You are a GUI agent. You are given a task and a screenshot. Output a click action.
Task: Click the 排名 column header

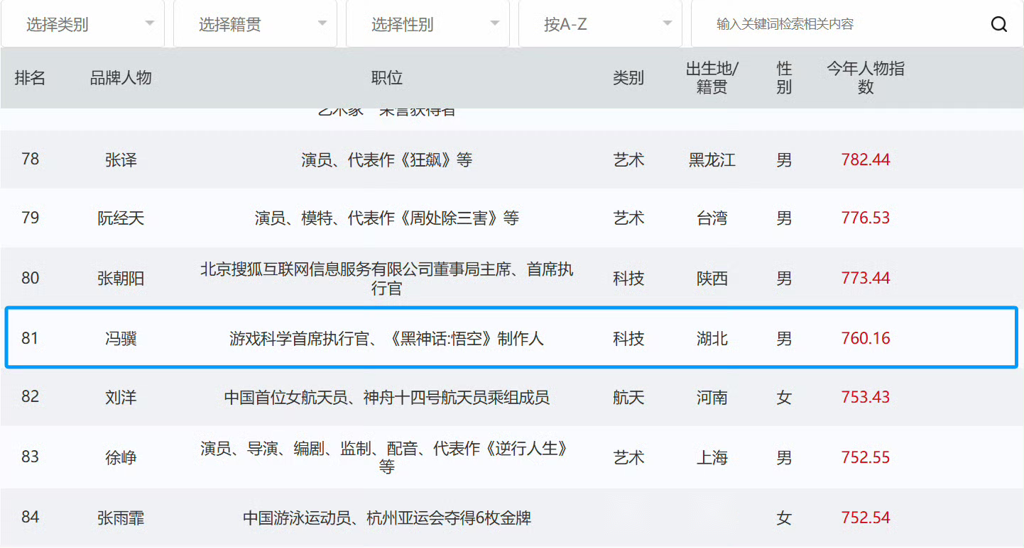pyautogui.click(x=30, y=78)
